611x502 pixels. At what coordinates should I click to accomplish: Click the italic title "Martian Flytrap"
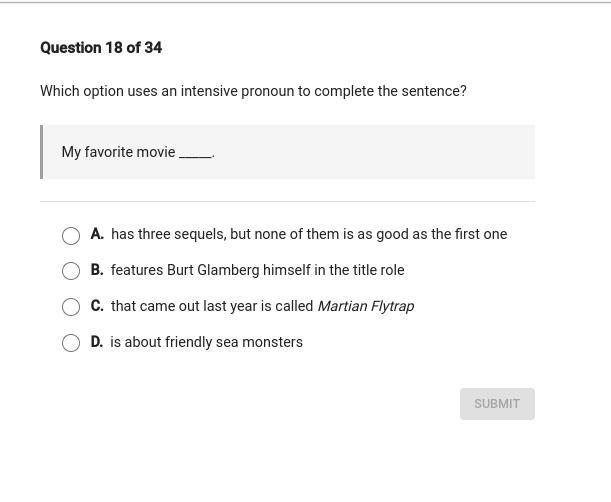(x=365, y=306)
